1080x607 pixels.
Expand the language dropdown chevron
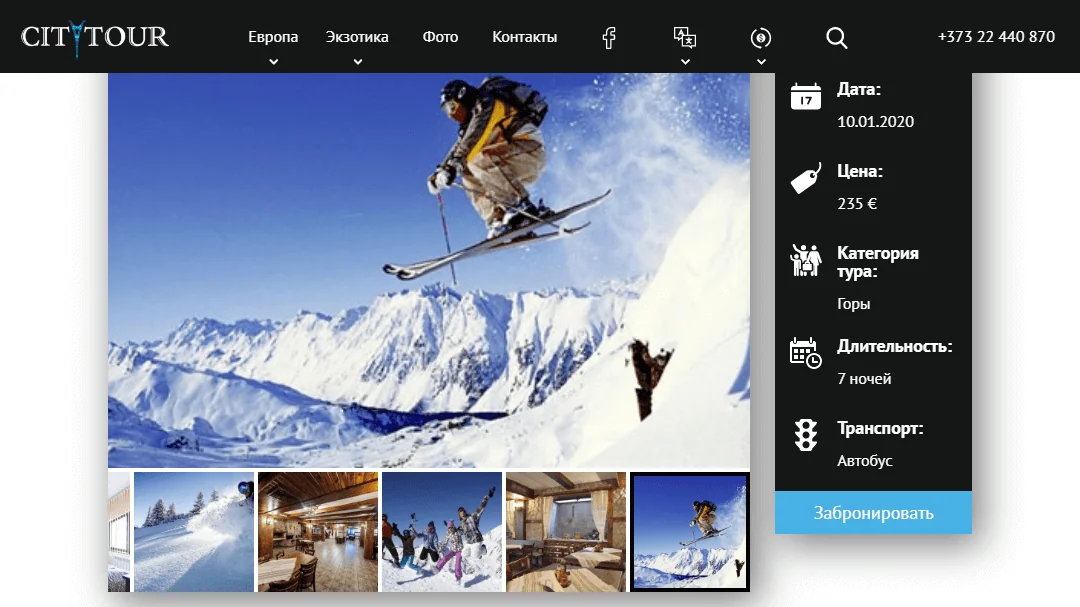click(685, 61)
